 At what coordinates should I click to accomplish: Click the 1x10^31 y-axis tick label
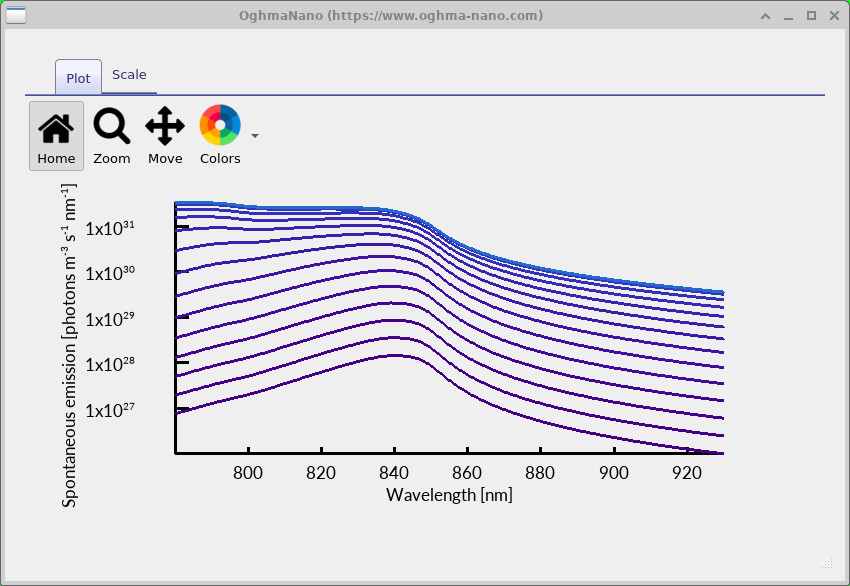[110, 228]
